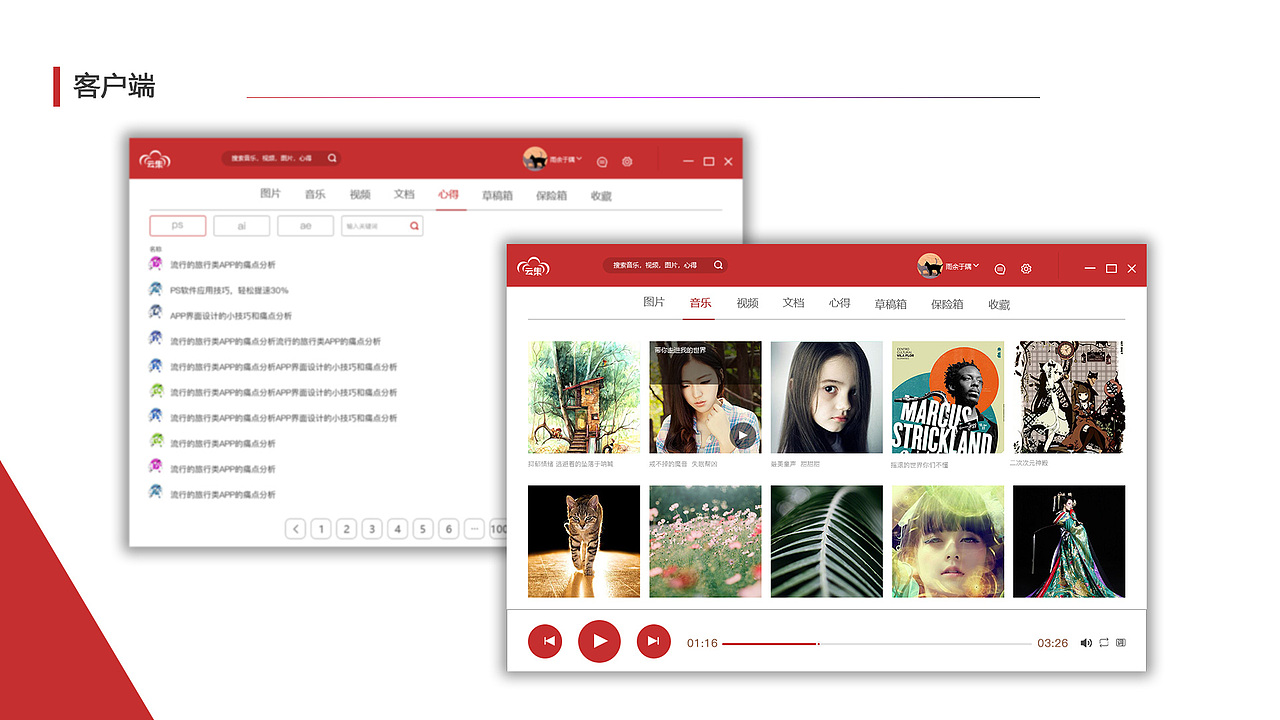Minimize the back 心得 window
The width and height of the screenshot is (1280, 720).
coord(689,161)
